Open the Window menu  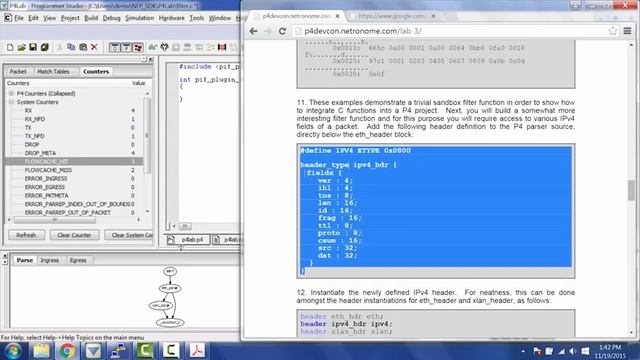[x=220, y=18]
